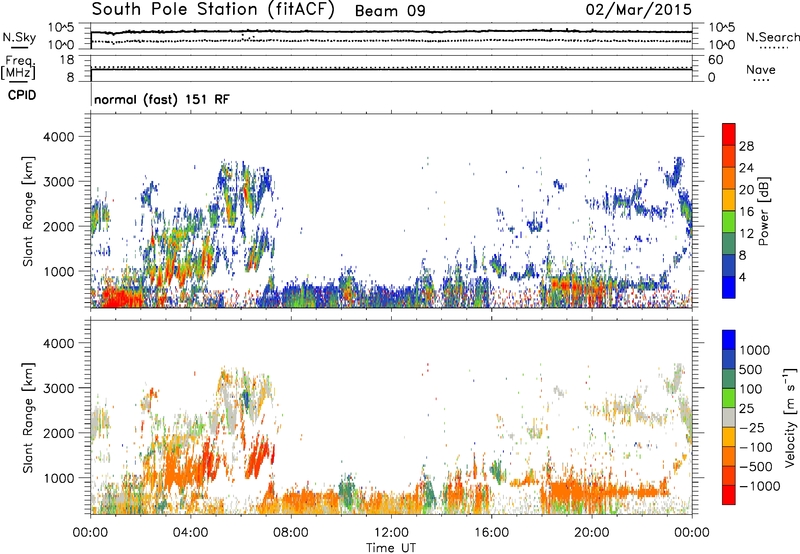Click the '-25' label on Velocity colorbar
This screenshot has height=554, width=800.
[x=752, y=428]
